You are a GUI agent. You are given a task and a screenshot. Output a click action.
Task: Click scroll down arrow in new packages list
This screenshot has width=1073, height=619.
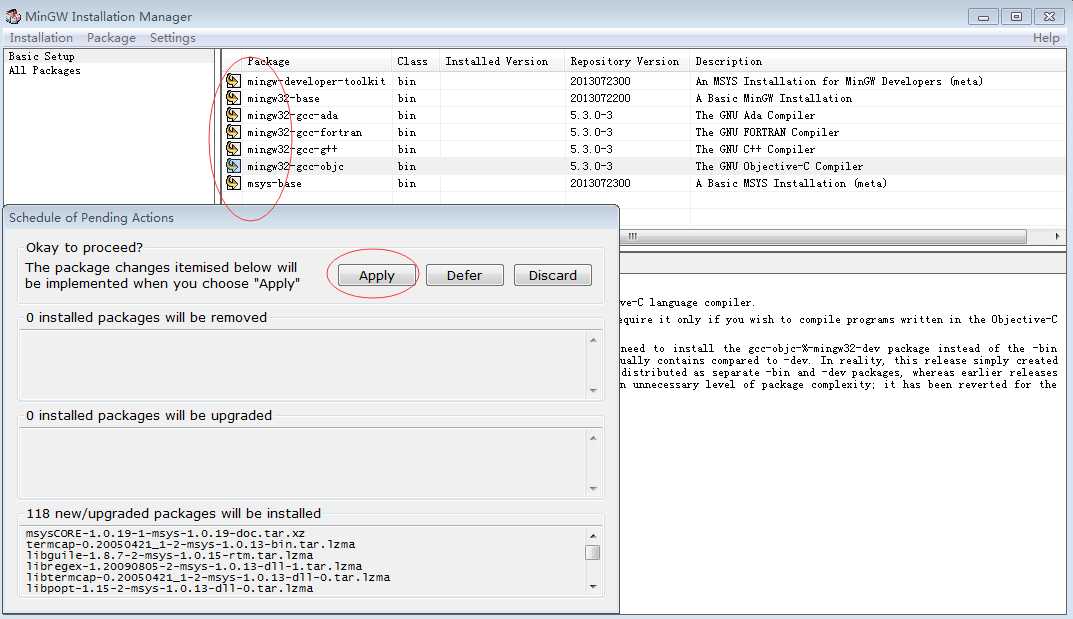593,586
